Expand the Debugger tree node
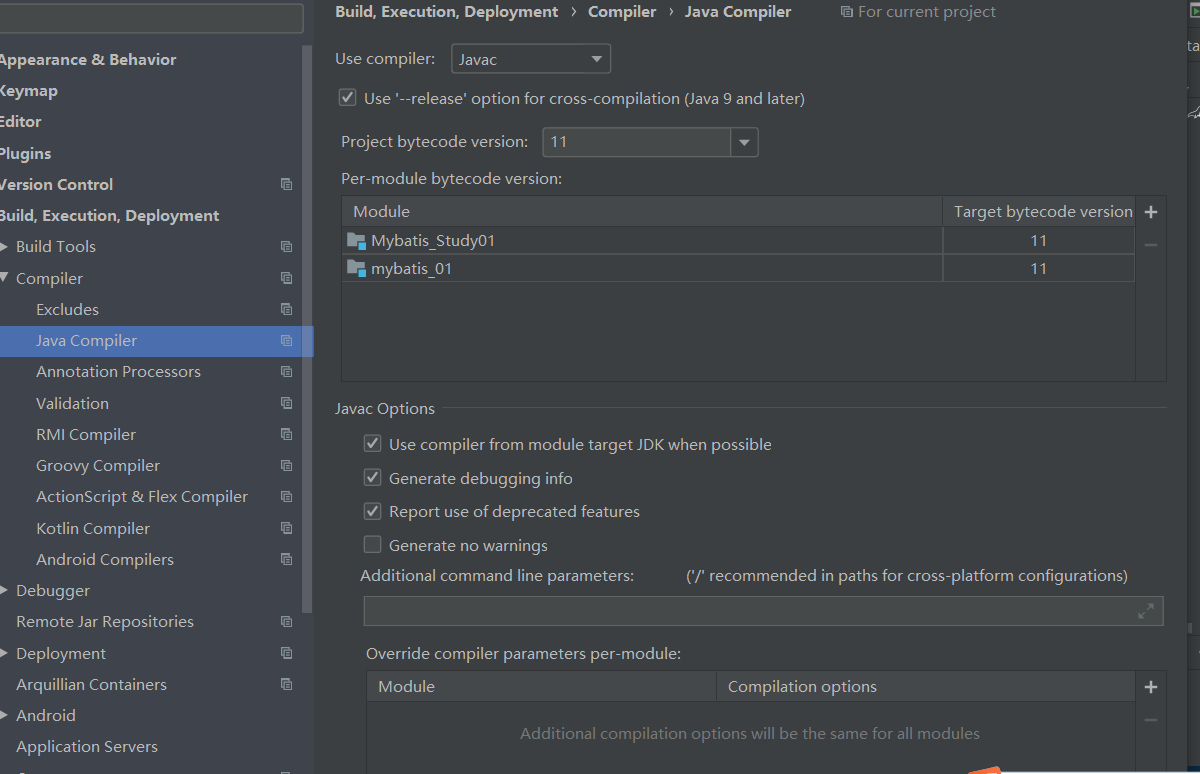 5,591
